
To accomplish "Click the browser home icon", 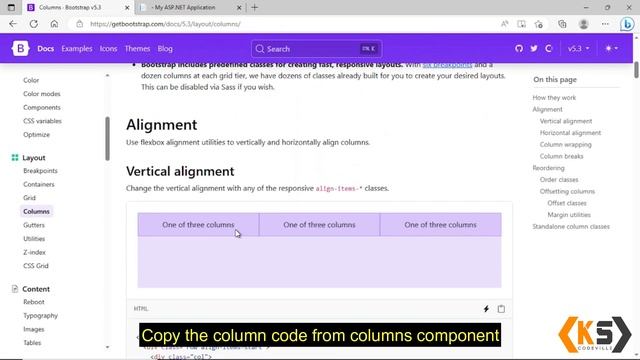I will point(54,24).
